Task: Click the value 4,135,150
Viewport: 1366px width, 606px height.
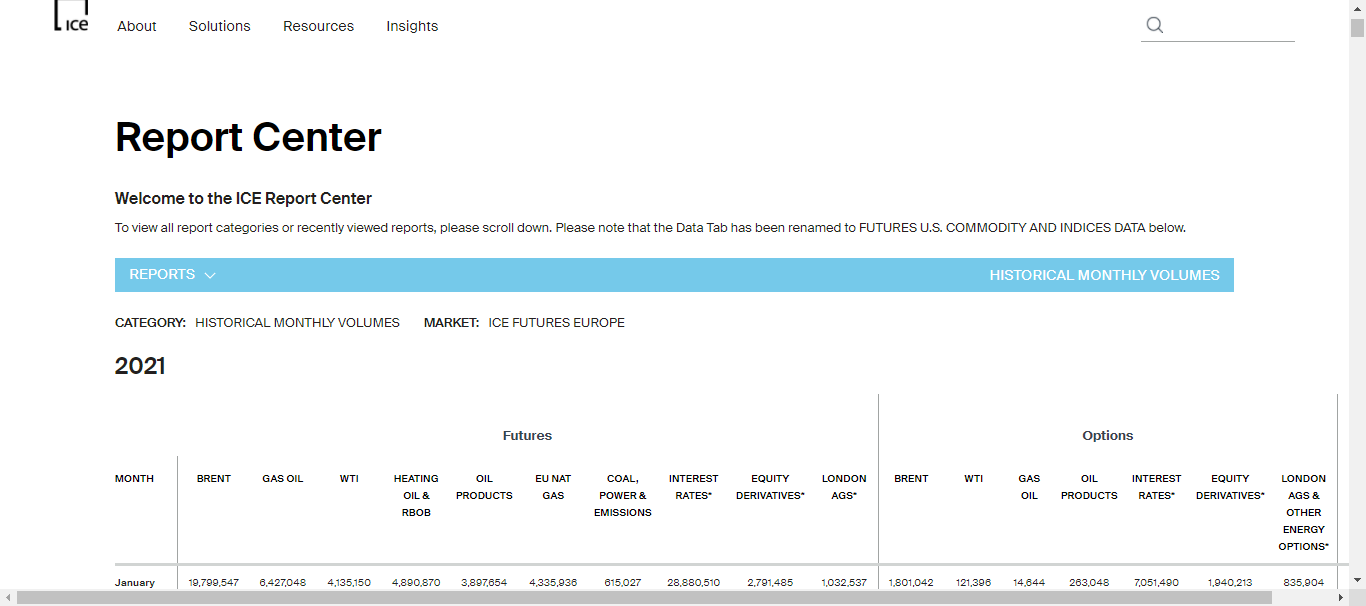Action: coord(349,583)
